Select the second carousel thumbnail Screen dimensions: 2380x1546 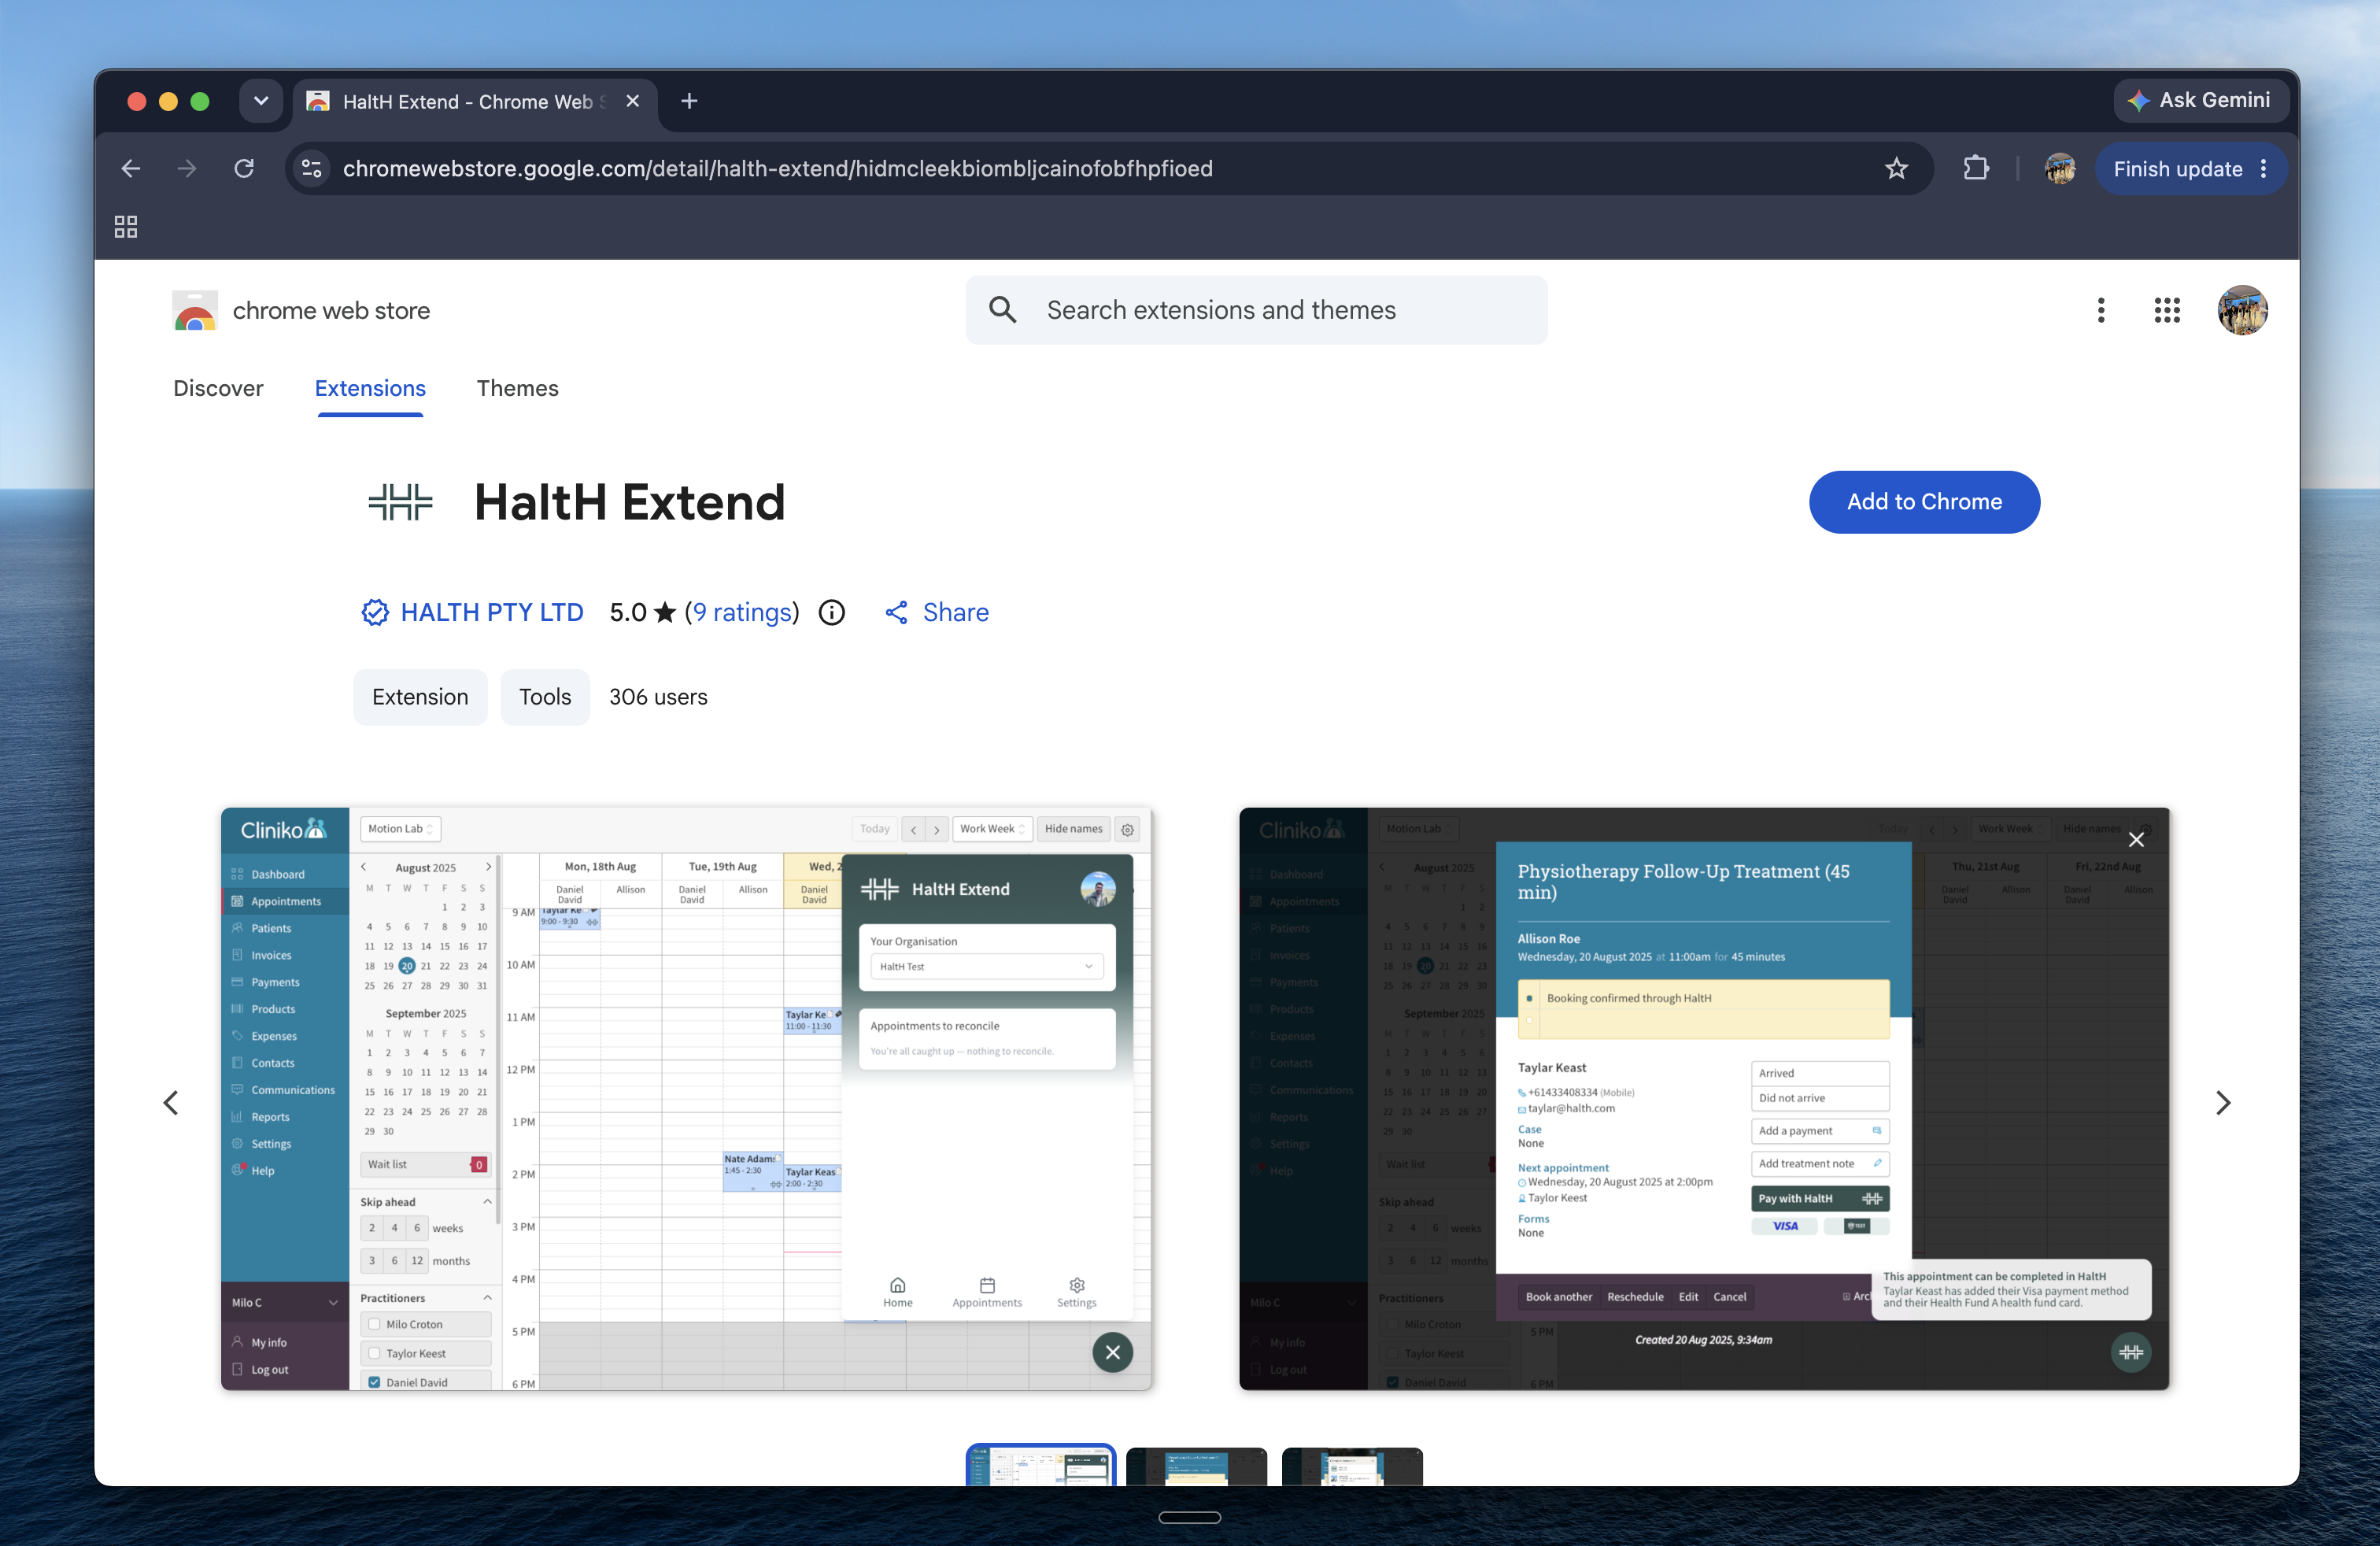(1196, 1466)
